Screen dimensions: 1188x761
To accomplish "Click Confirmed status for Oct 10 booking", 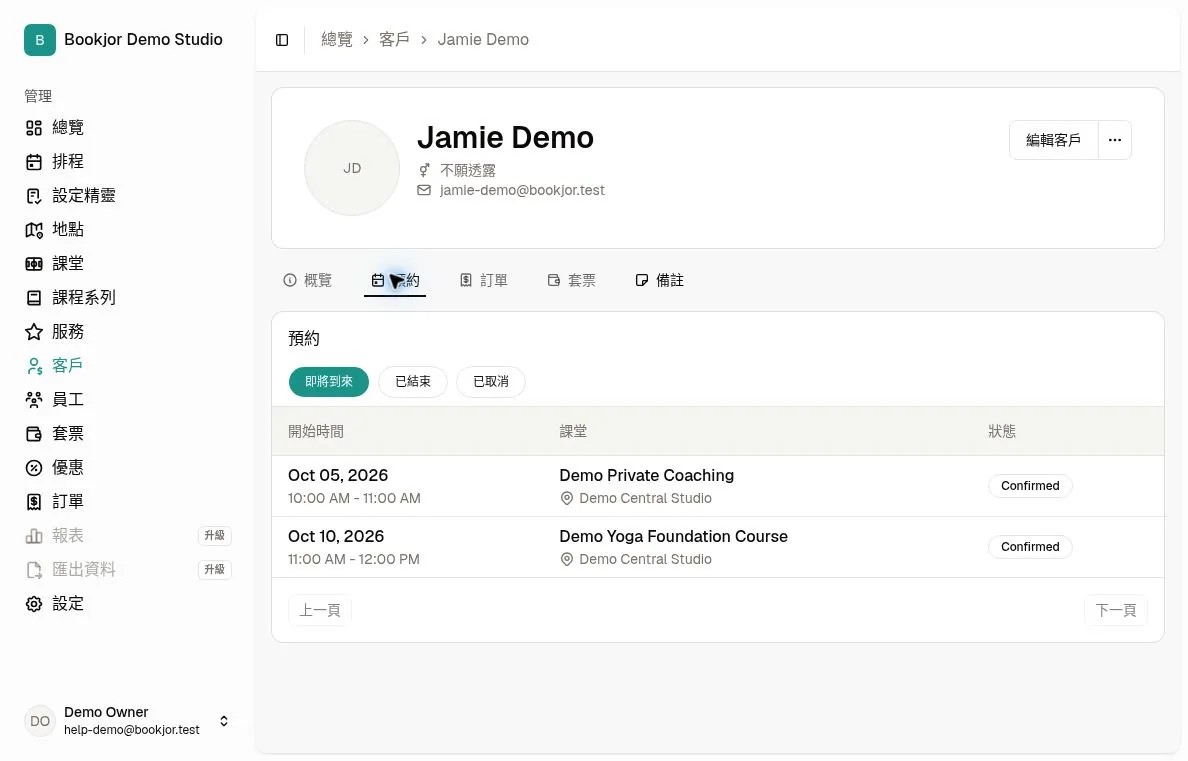I will pyautogui.click(x=1030, y=547).
